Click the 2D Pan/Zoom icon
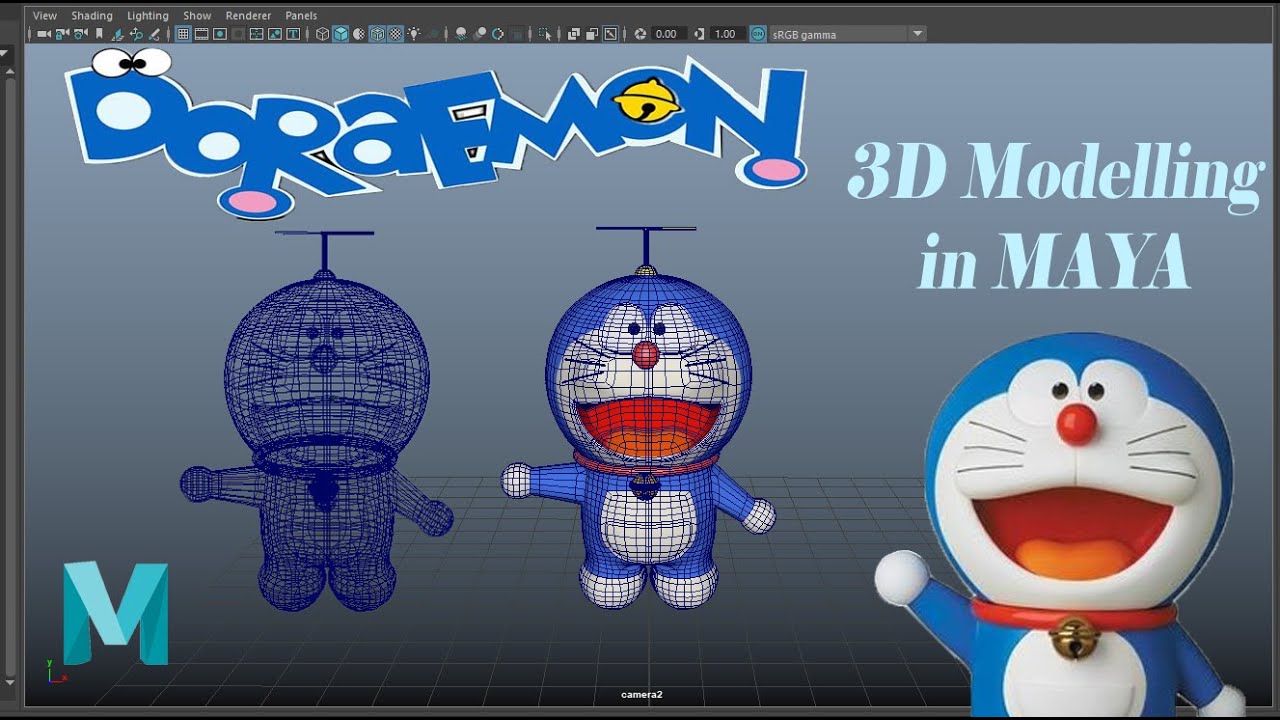The image size is (1280, 720). pyautogui.click(x=135, y=34)
